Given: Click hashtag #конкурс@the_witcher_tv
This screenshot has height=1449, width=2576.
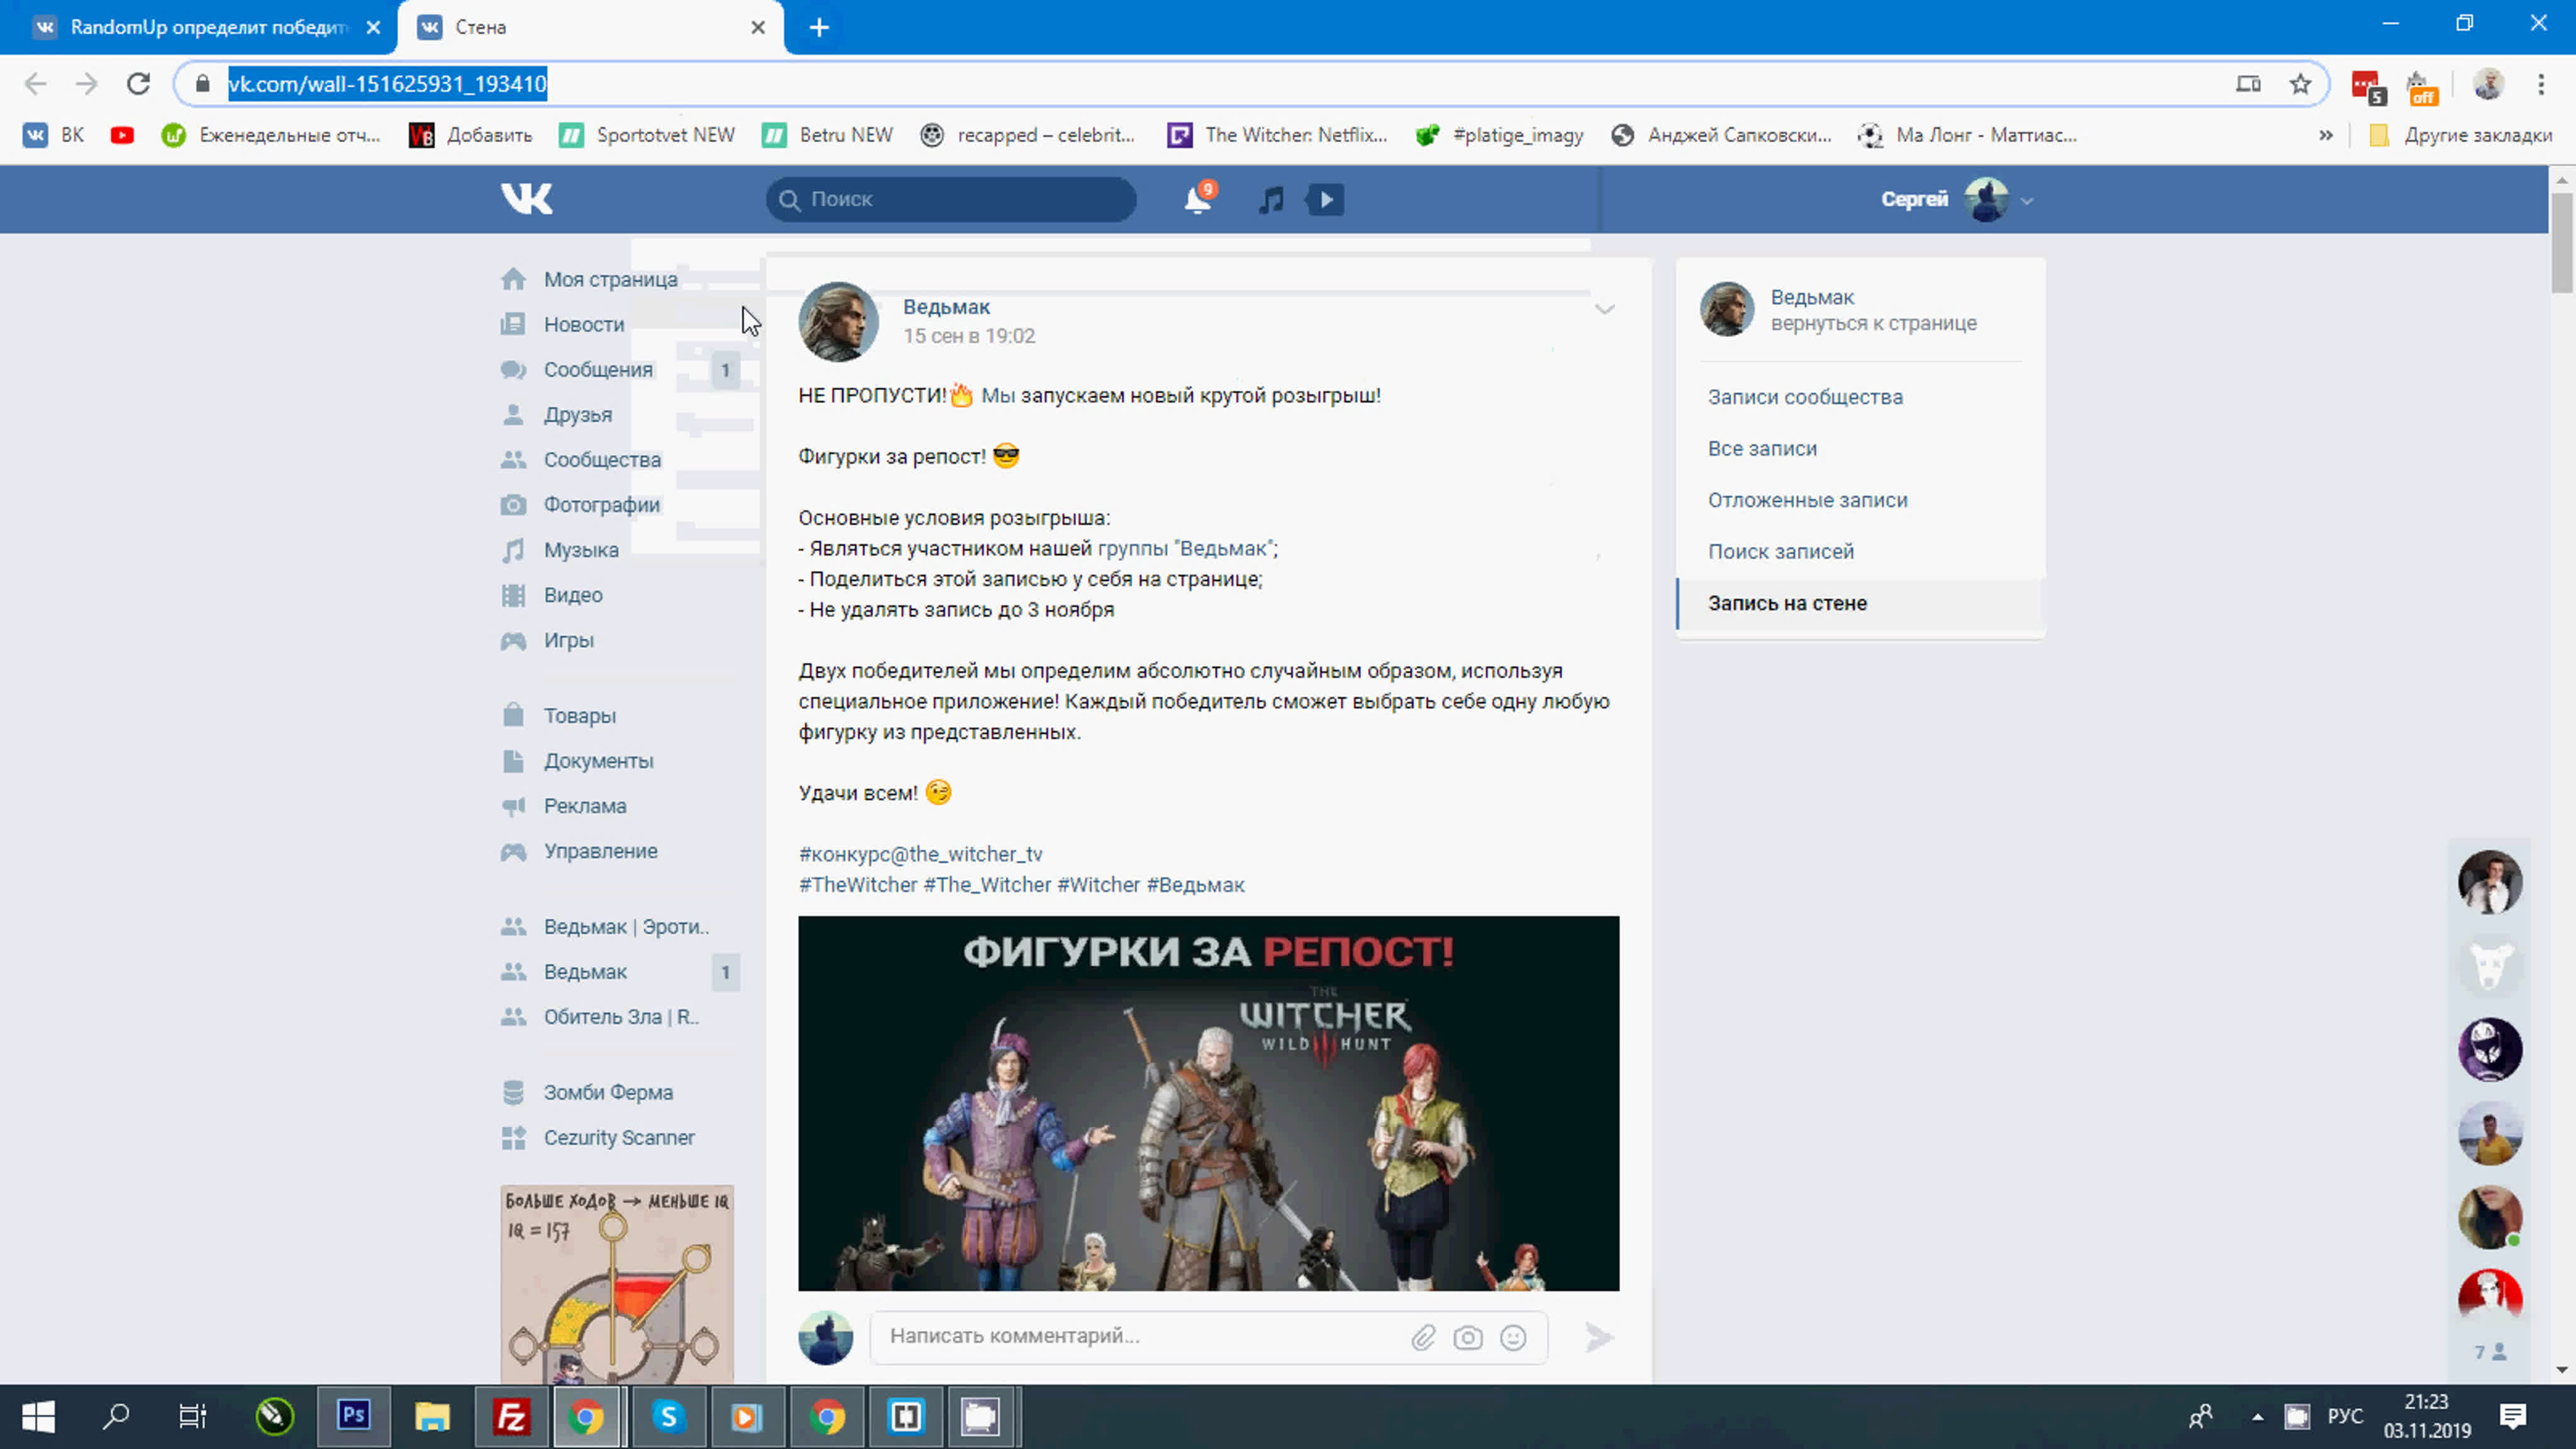Looking at the screenshot, I should [920, 854].
